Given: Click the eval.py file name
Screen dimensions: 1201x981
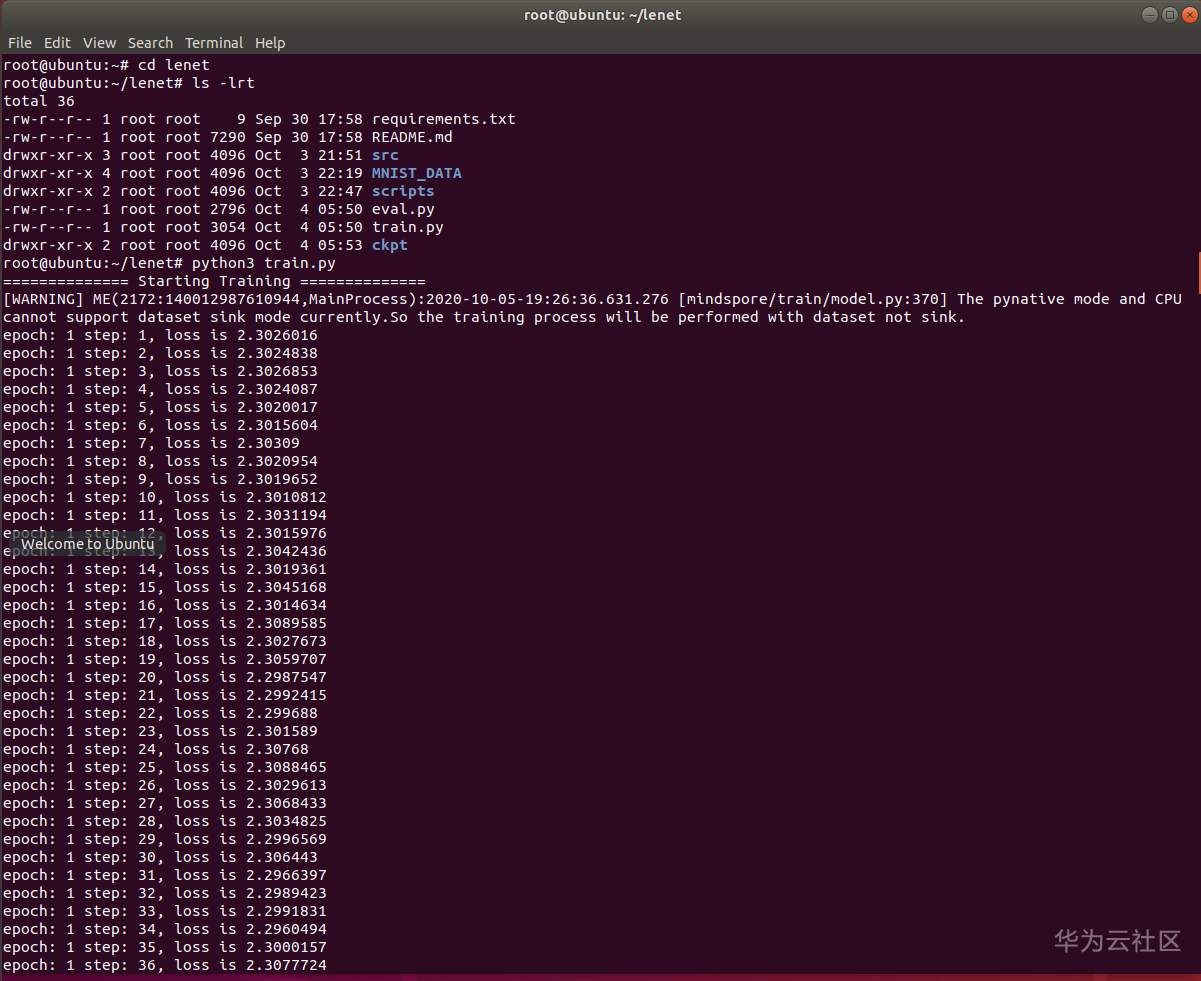Looking at the screenshot, I should 403,209.
